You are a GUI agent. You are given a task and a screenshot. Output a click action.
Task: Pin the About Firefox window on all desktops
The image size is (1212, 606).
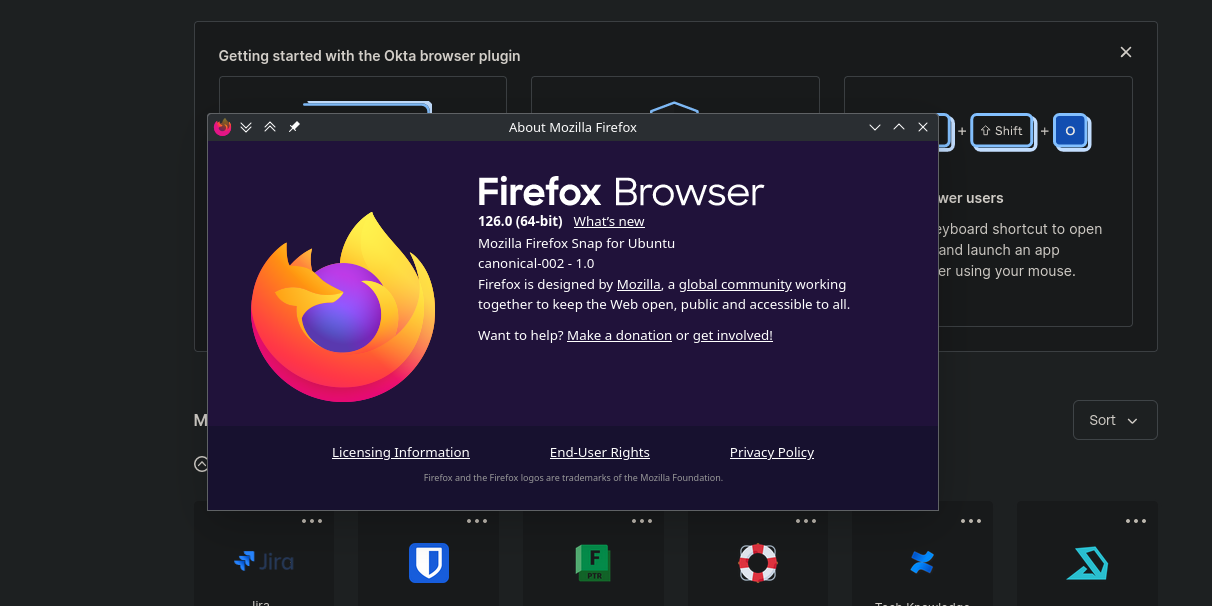coord(294,127)
